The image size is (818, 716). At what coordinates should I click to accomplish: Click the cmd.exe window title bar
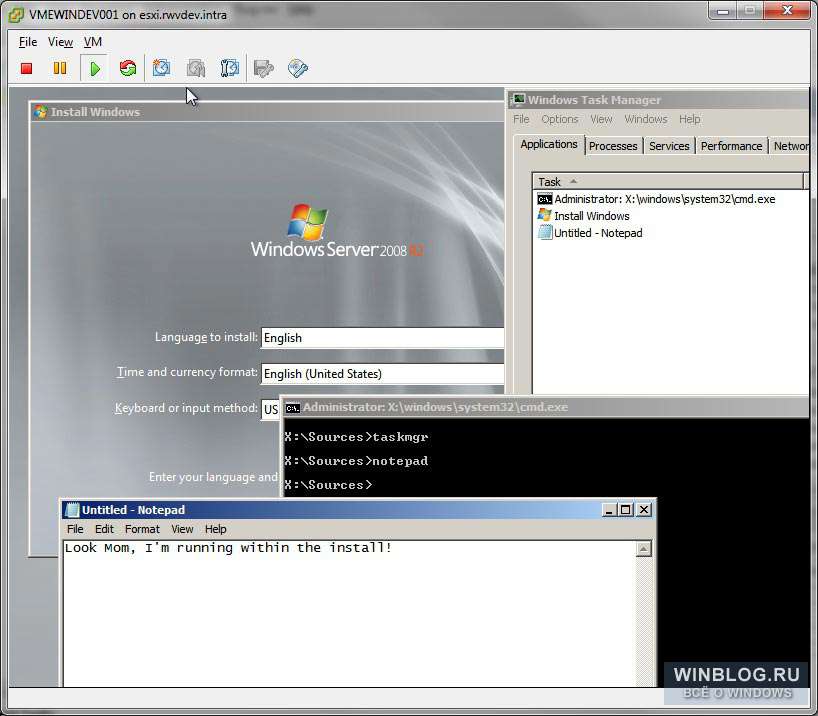tap(546, 407)
